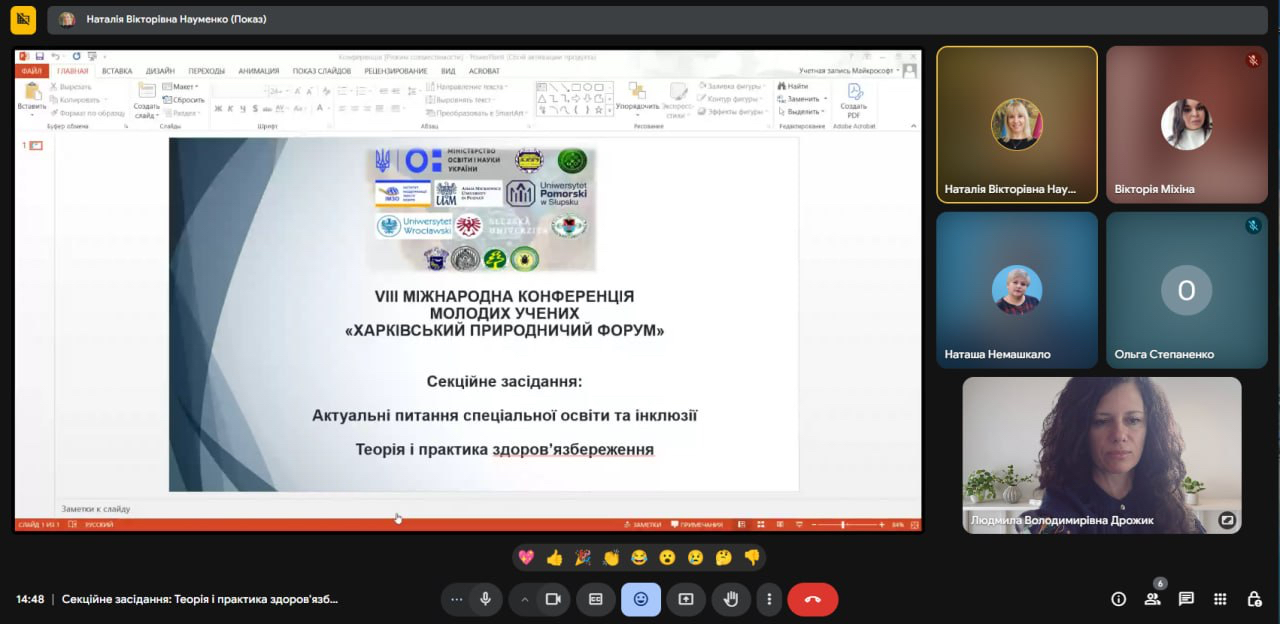Send the surprised face reaction

(x=667, y=557)
